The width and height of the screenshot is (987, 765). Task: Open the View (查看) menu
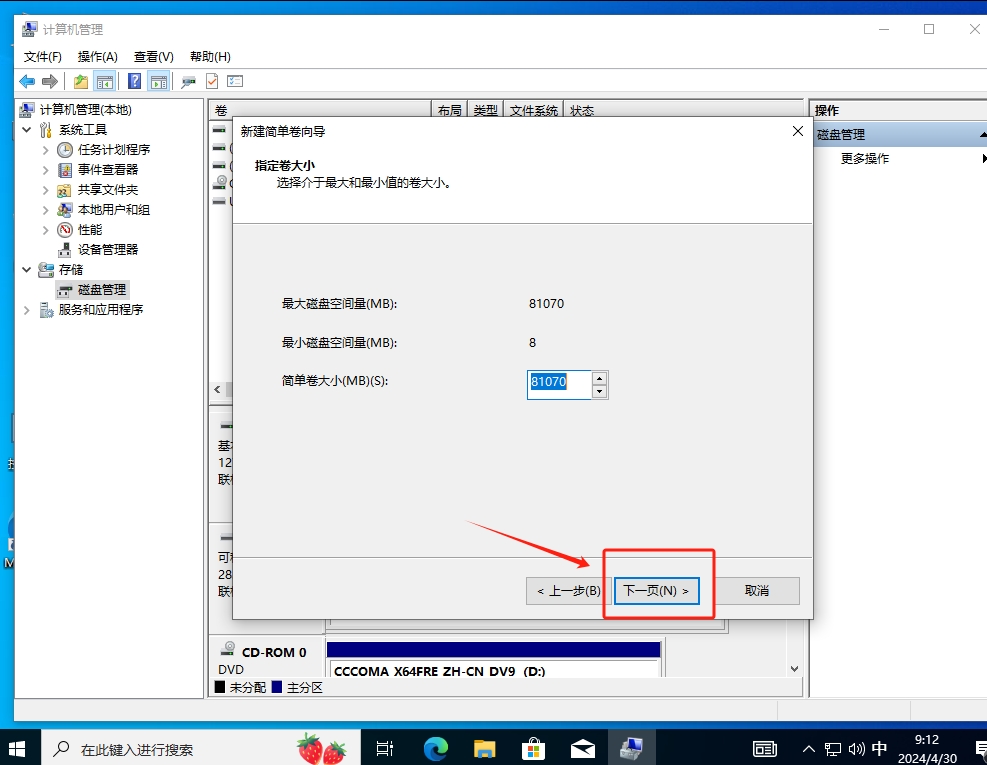[x=154, y=57]
